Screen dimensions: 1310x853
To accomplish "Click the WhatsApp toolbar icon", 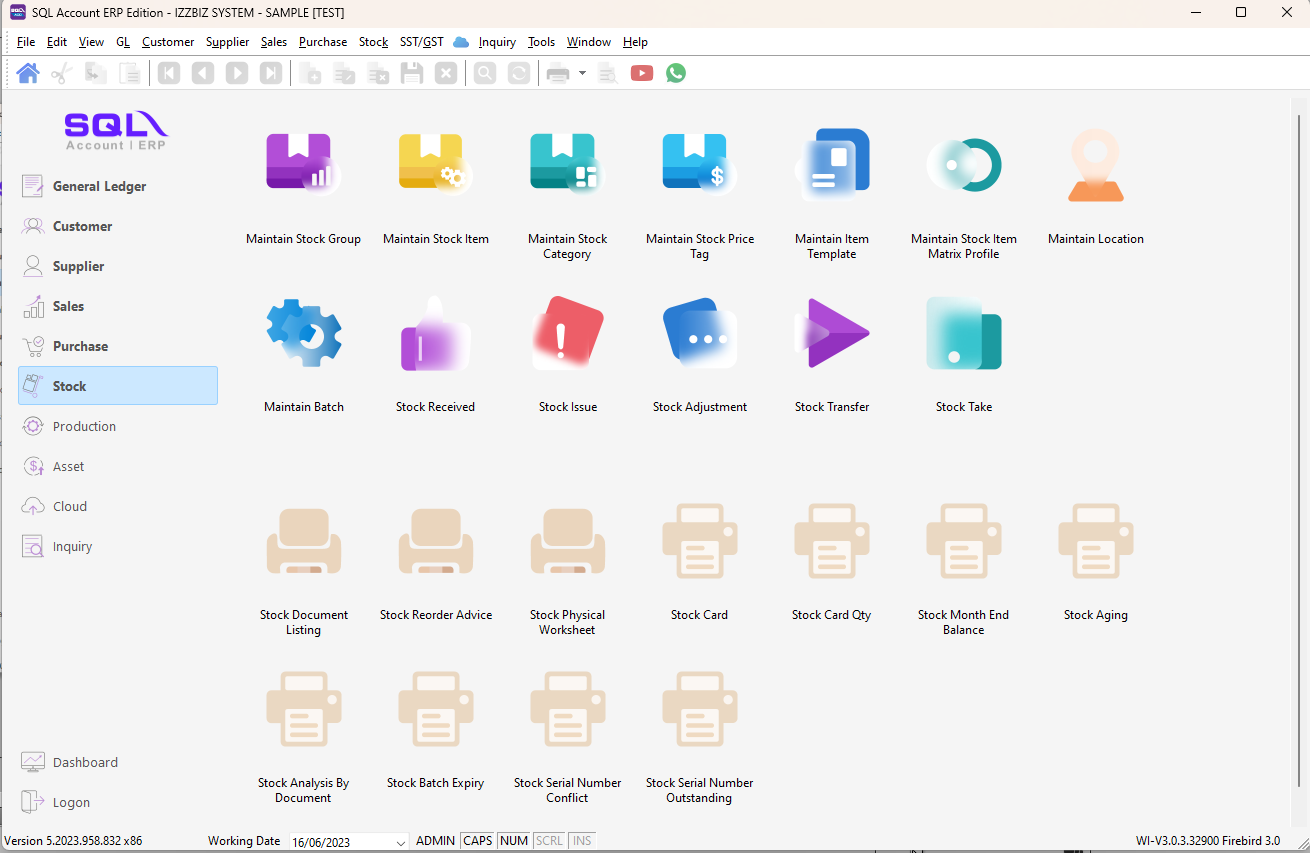I will tap(676, 73).
